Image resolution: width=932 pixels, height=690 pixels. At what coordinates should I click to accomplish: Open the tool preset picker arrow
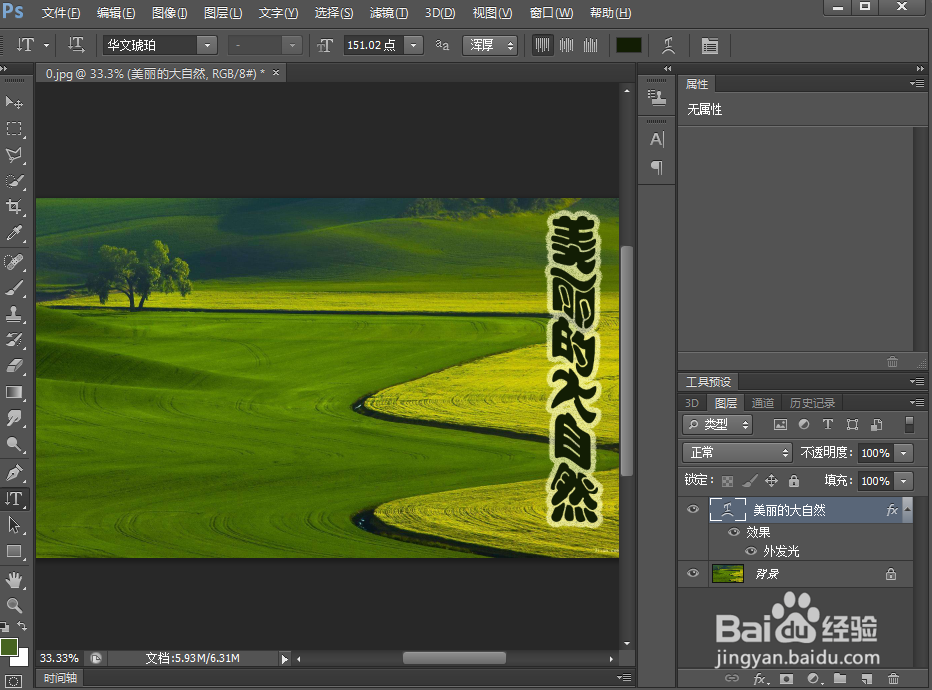tap(46, 45)
